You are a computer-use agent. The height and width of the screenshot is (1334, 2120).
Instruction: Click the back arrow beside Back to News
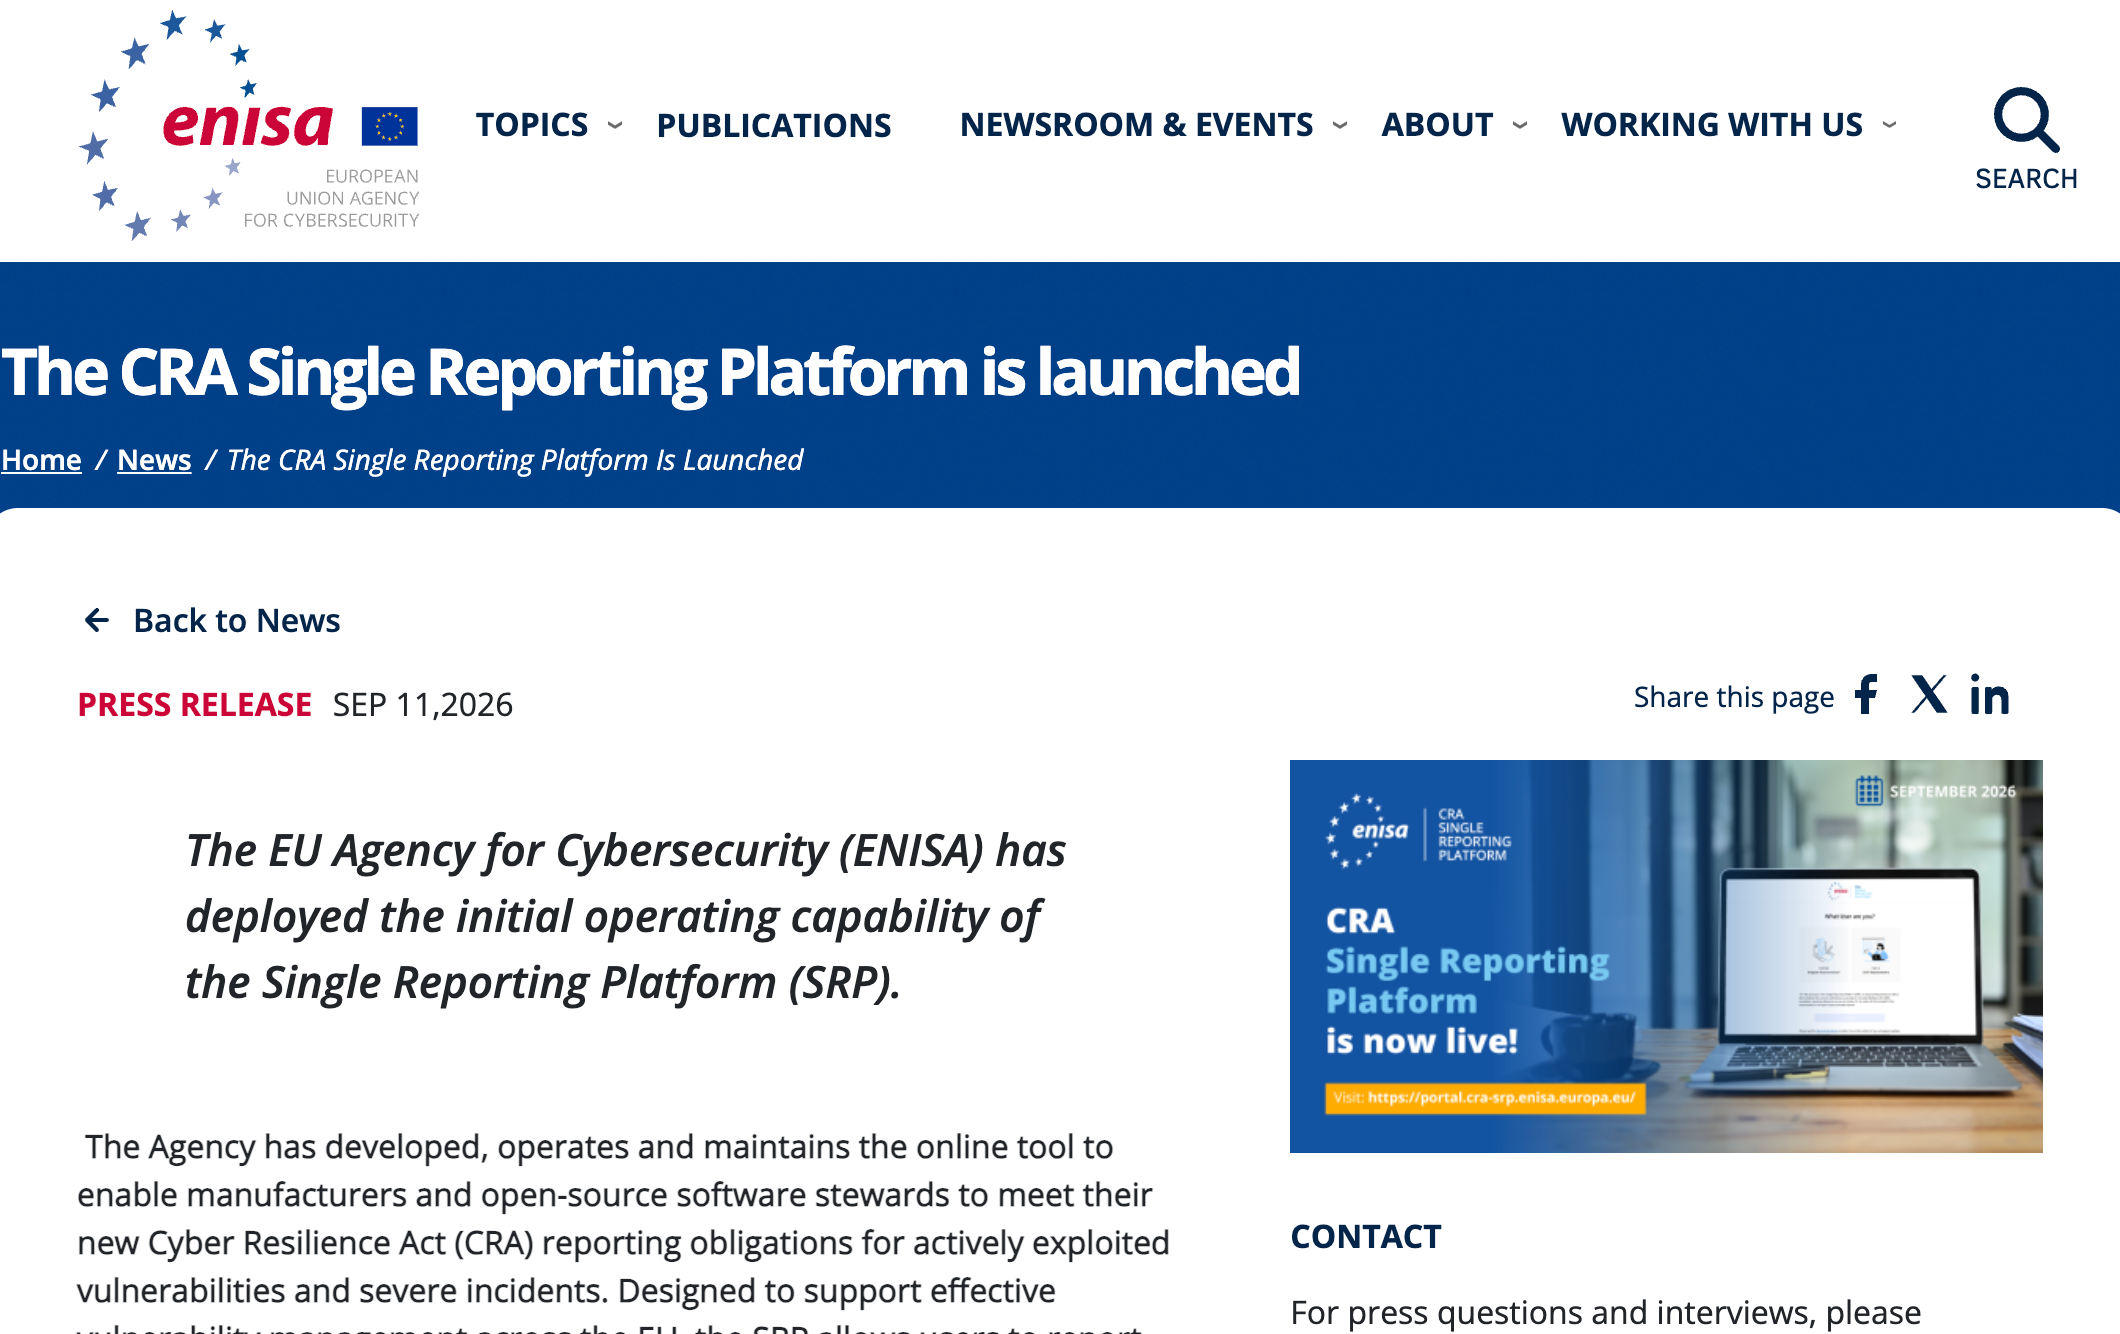97,621
